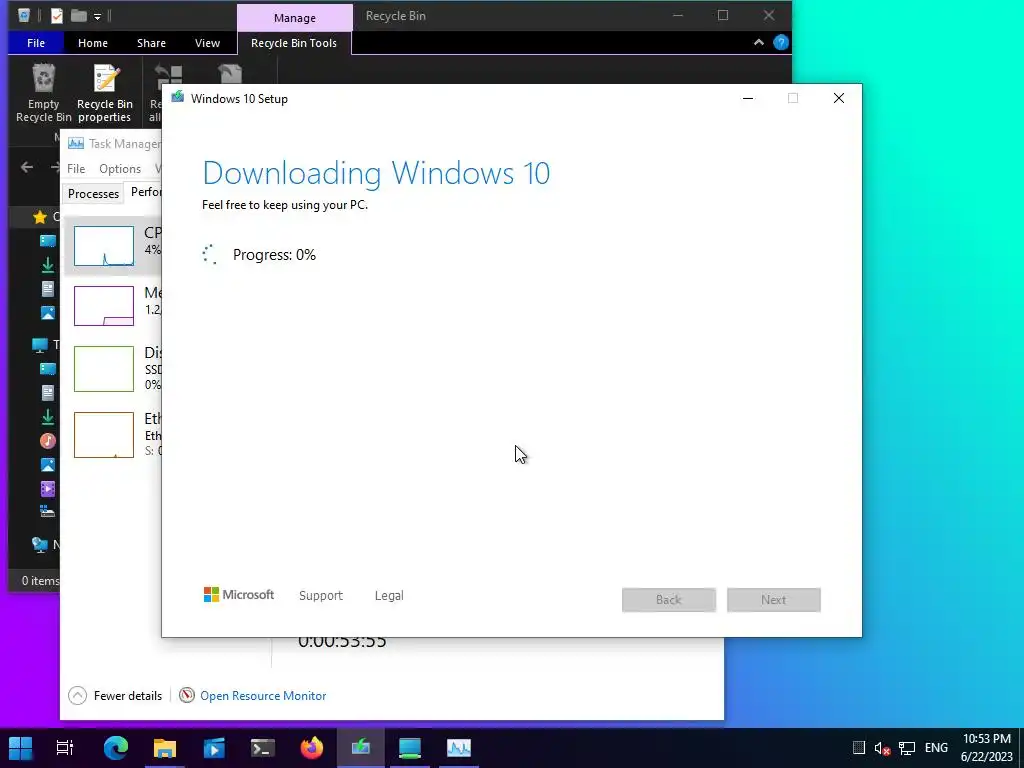
Task: Click the muted volume tray icon
Action: (x=882, y=748)
